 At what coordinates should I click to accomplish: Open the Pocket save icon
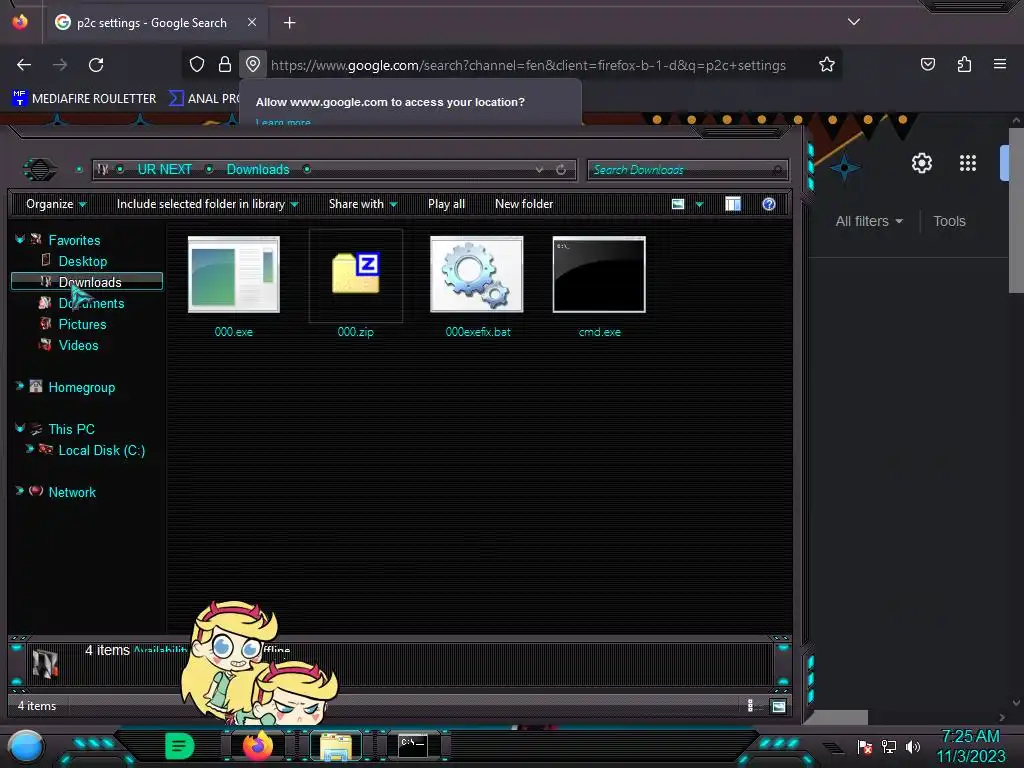(x=928, y=64)
